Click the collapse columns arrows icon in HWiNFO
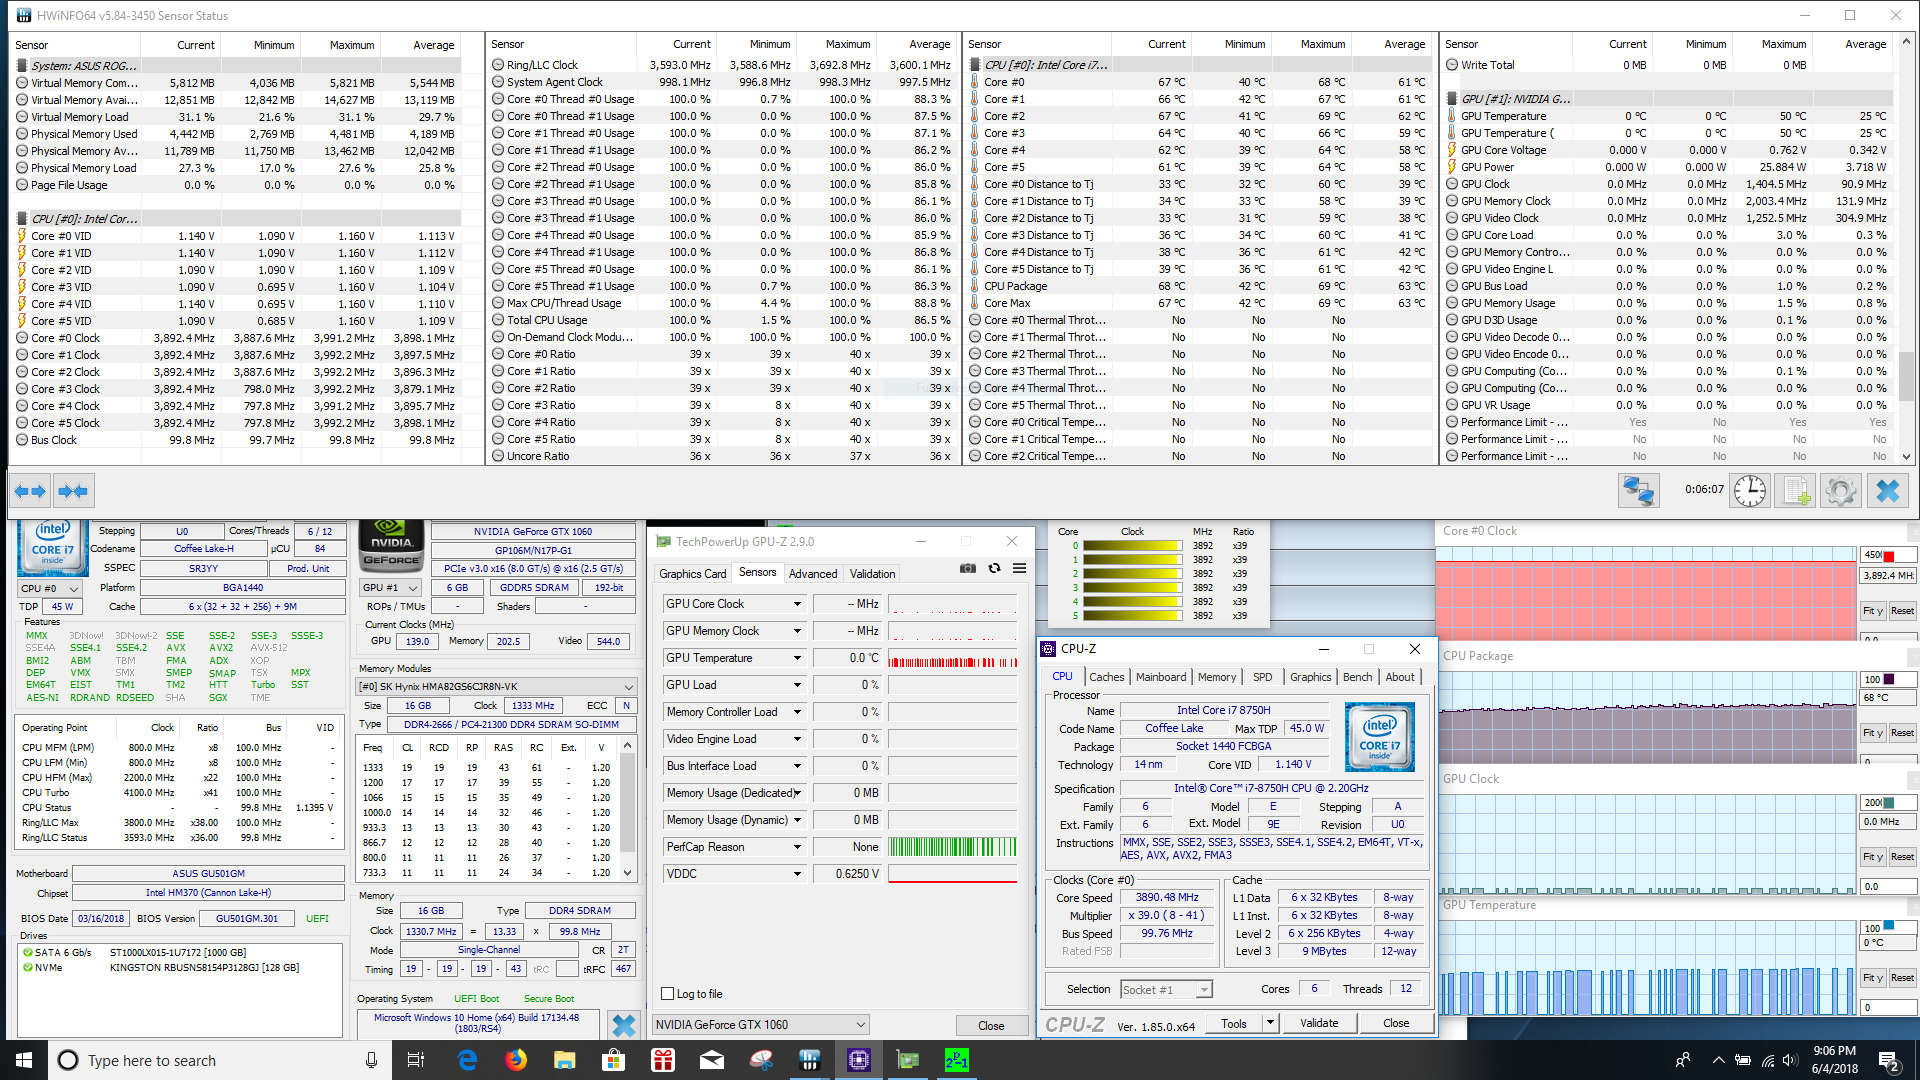This screenshot has width=1920, height=1080. point(73,491)
